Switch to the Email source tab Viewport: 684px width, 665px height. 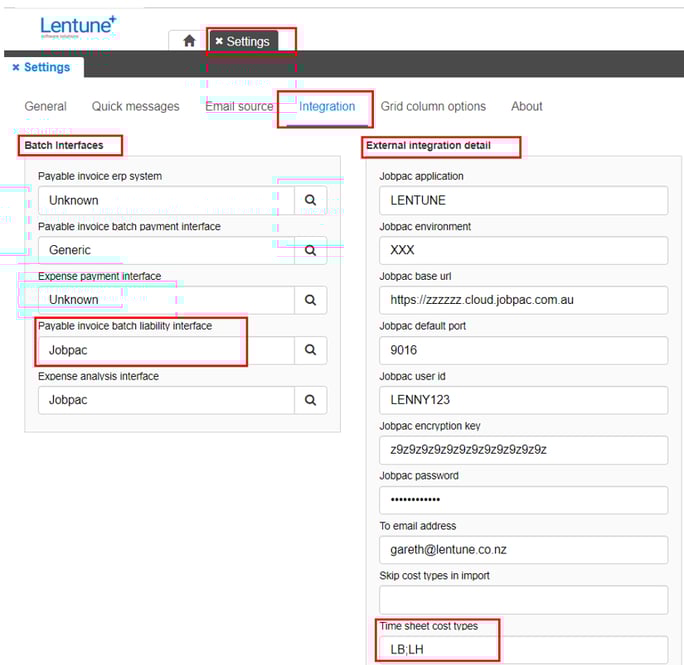point(239,106)
